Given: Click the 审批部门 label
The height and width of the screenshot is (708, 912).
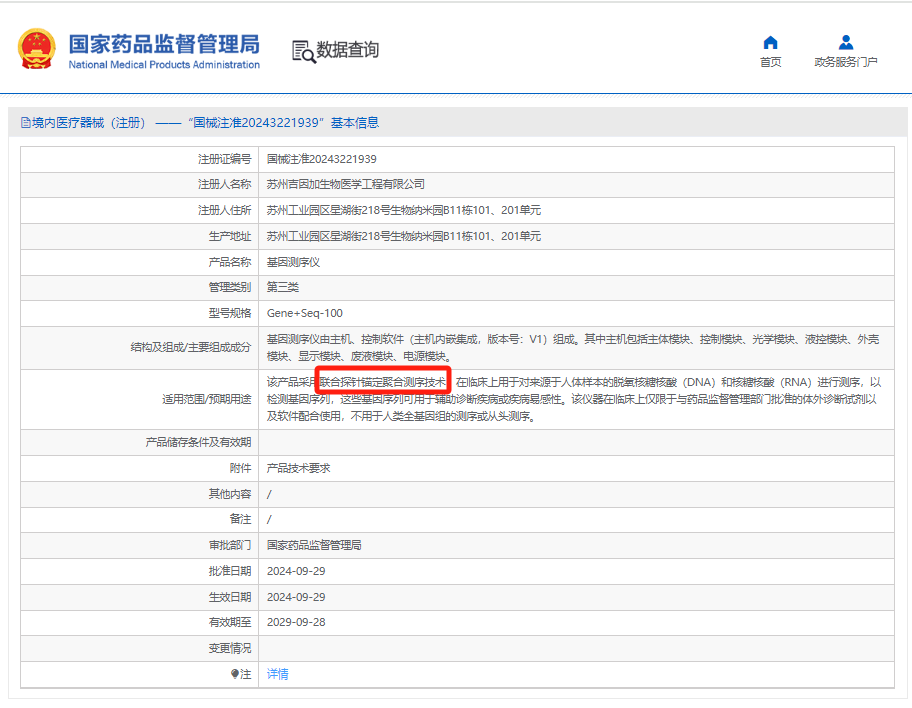Looking at the screenshot, I should click(230, 545).
